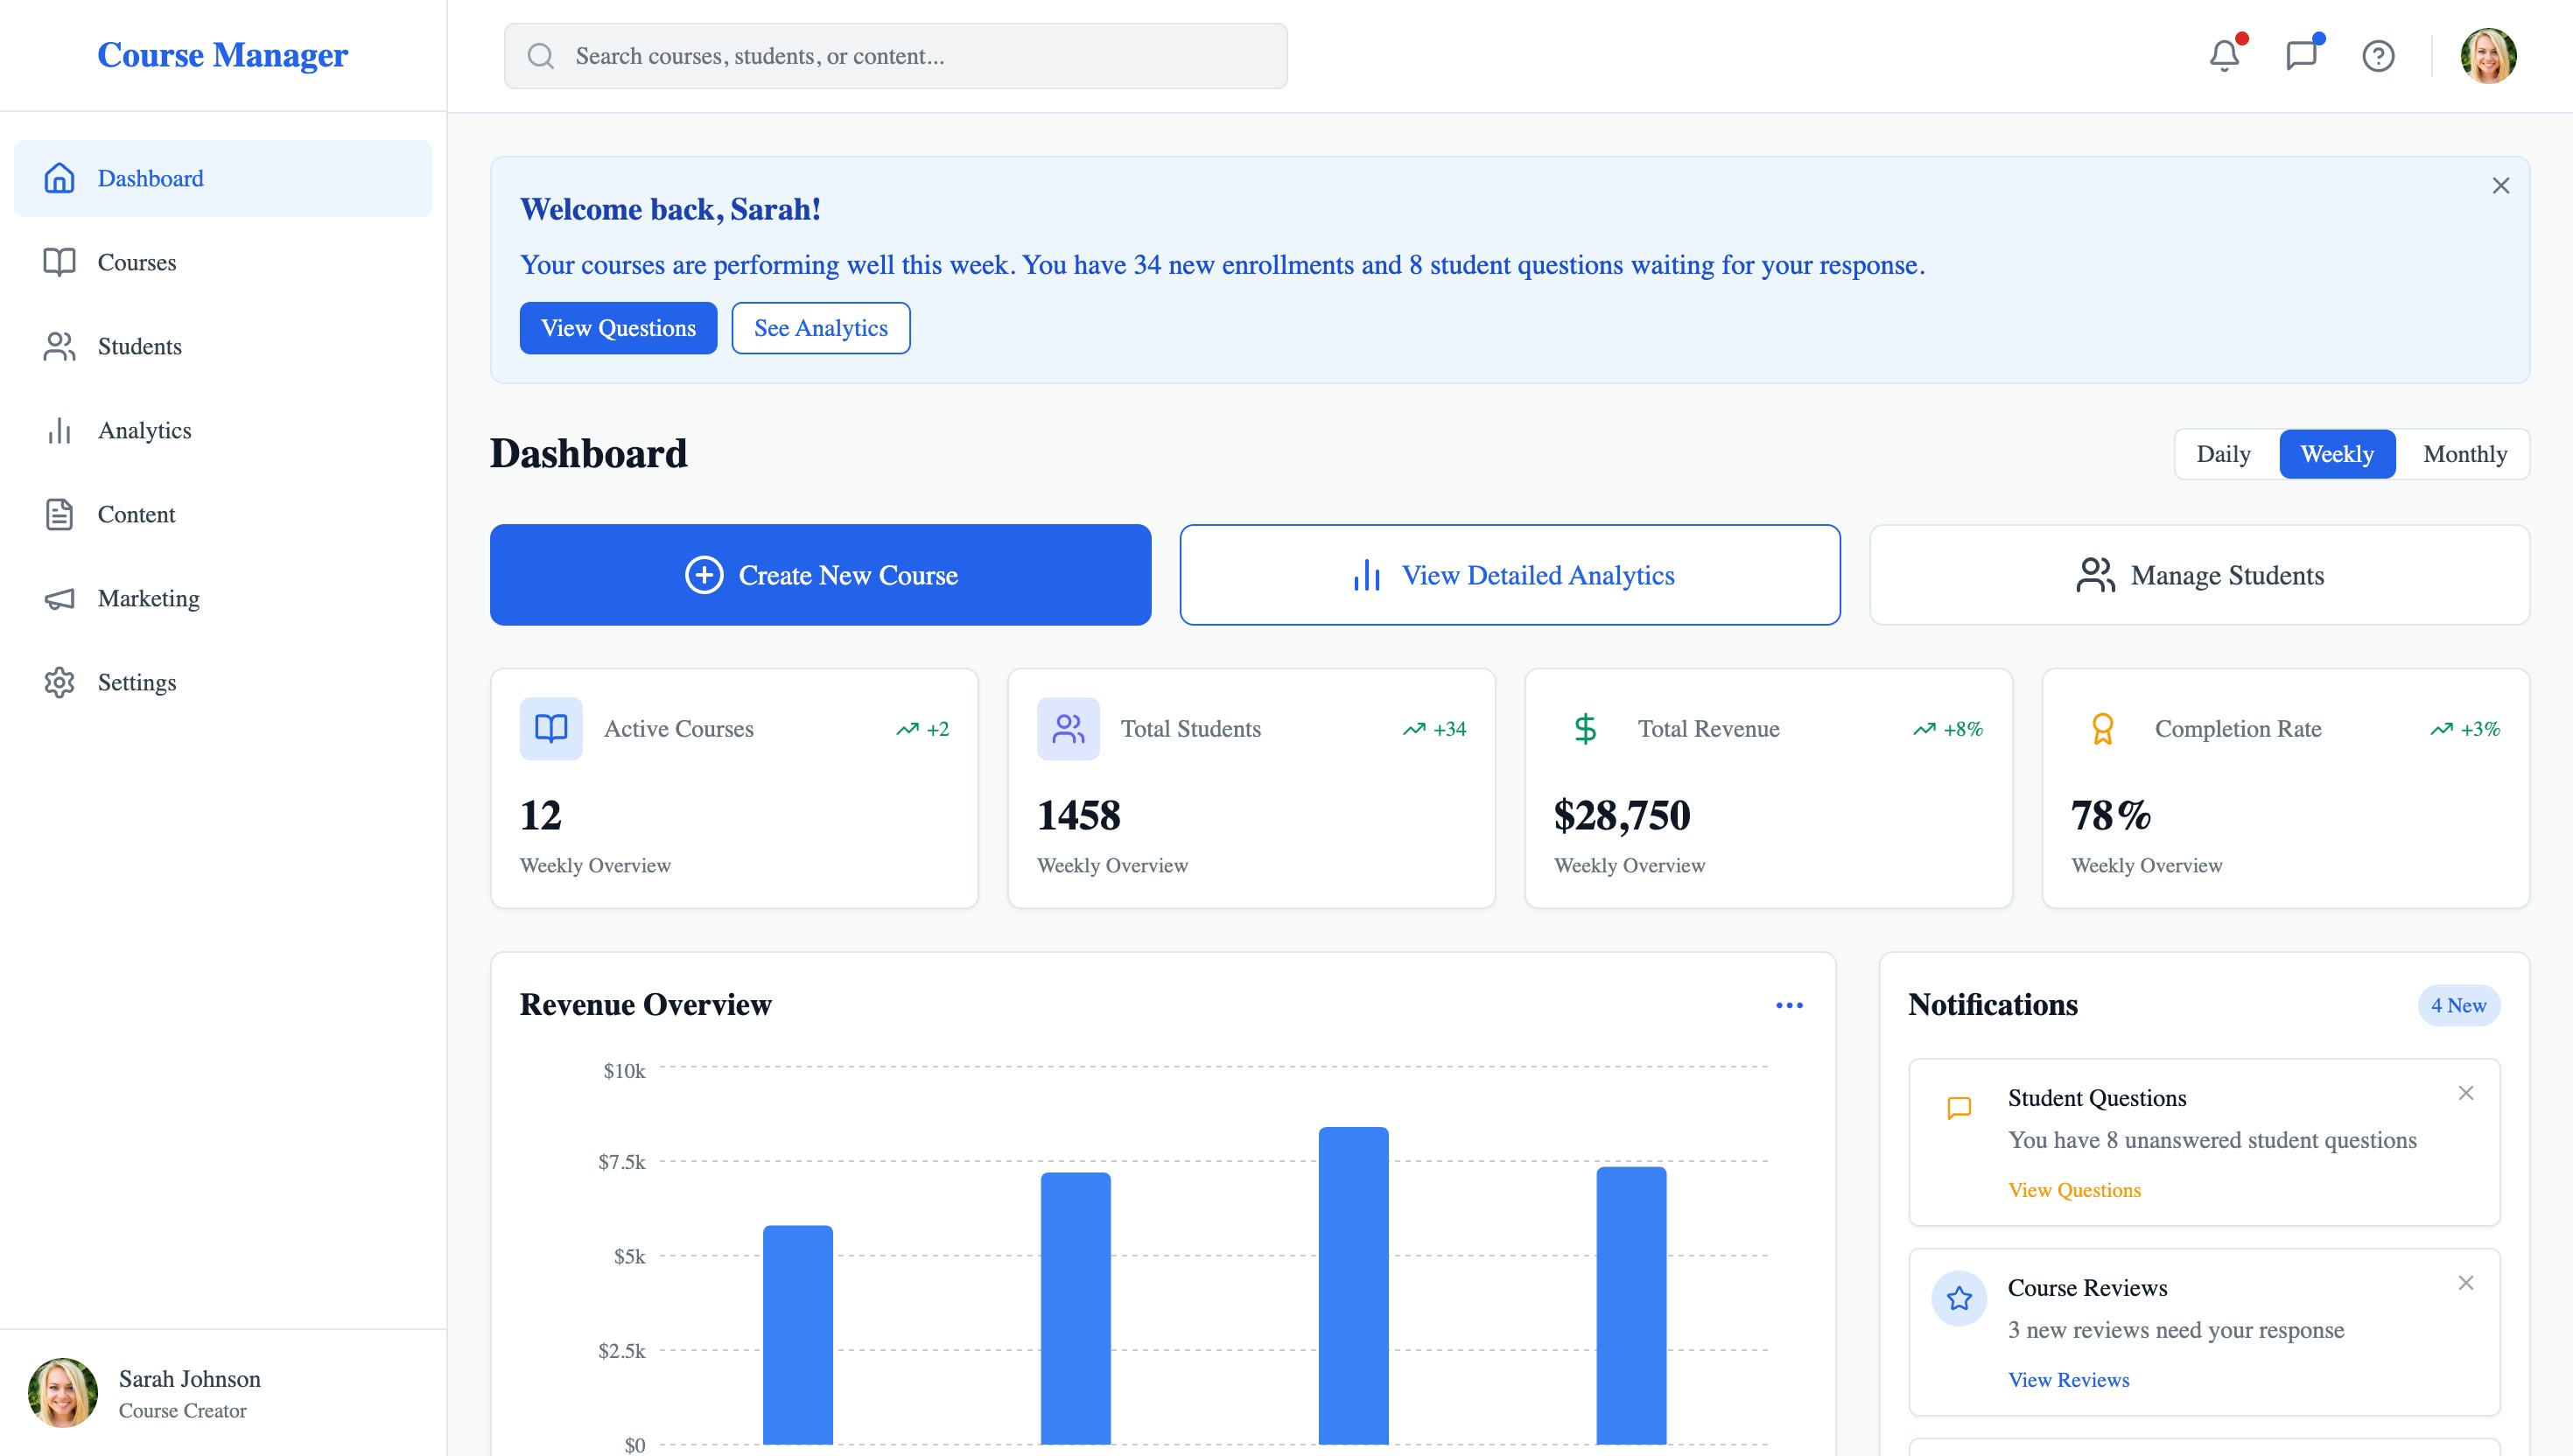
Task: Open Marketing in the sidebar
Action: click(x=148, y=598)
